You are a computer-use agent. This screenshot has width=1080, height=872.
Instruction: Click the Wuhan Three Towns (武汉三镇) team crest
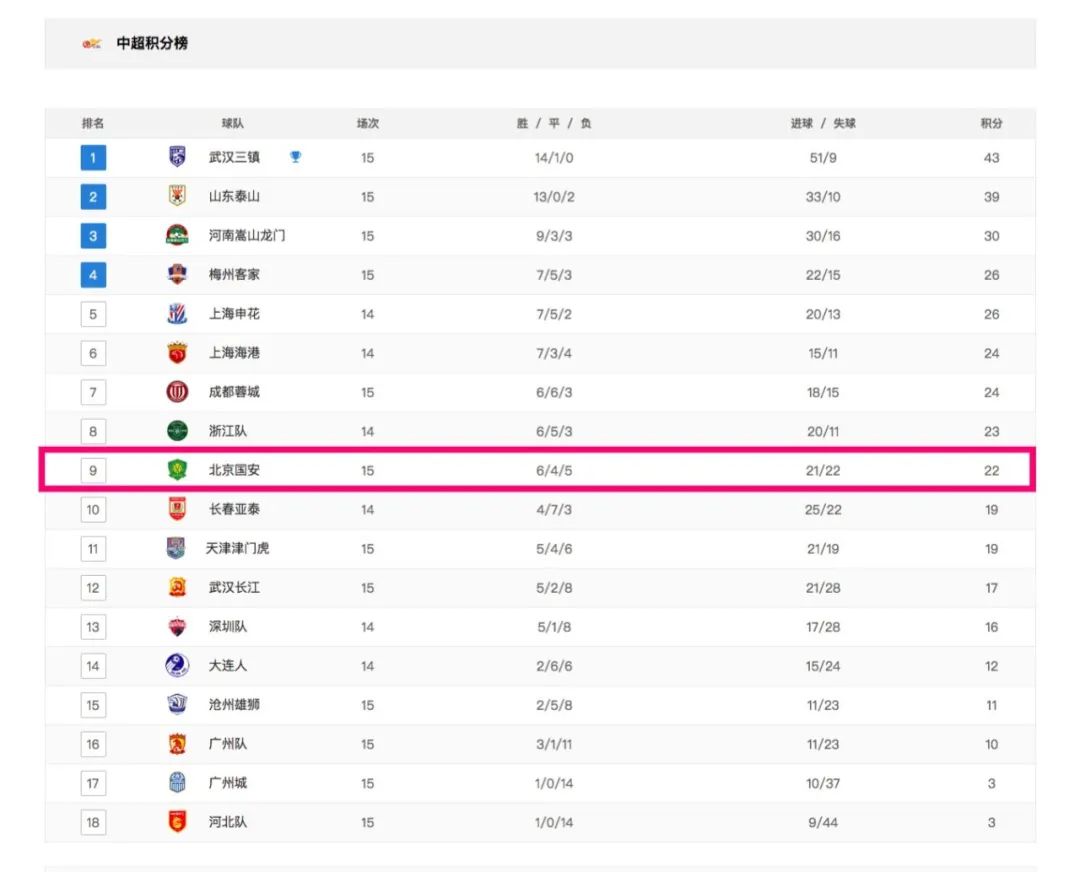coord(177,157)
